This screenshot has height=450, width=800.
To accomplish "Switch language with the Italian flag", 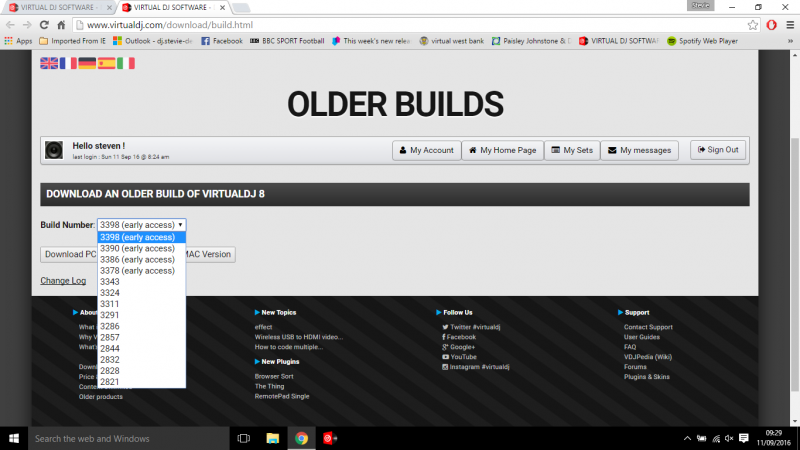I will click(126, 63).
